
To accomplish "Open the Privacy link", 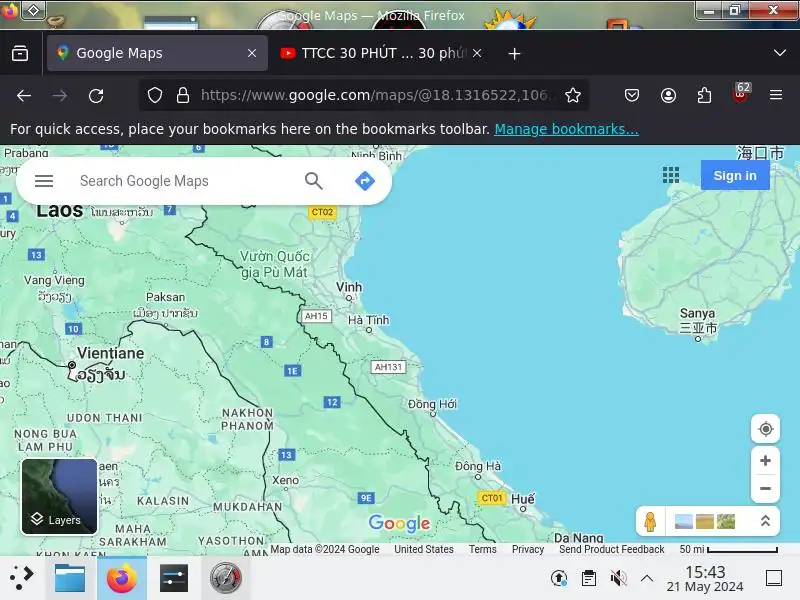I will coord(528,549).
